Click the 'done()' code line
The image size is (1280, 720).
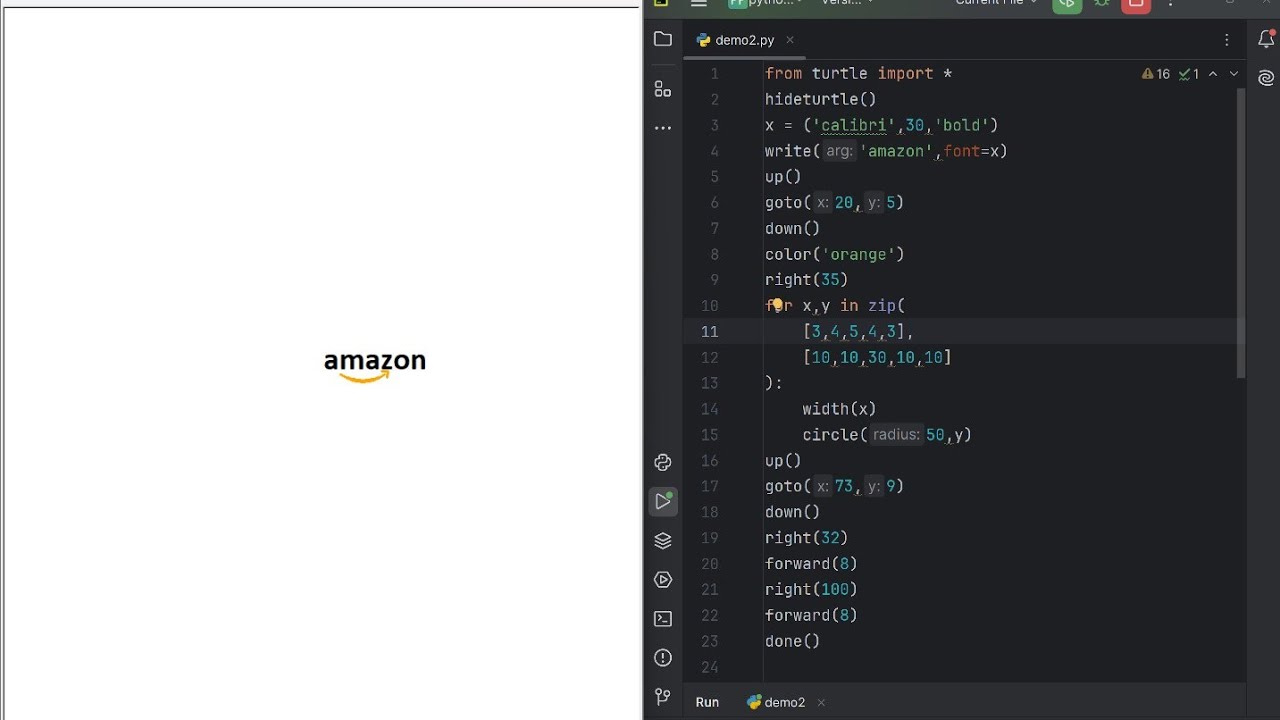(792, 642)
